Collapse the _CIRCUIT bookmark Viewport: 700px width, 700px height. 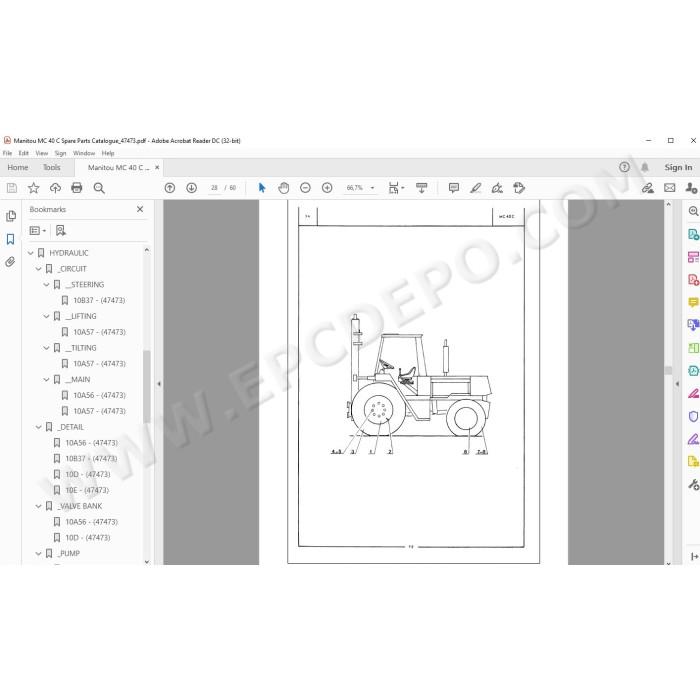[38, 269]
